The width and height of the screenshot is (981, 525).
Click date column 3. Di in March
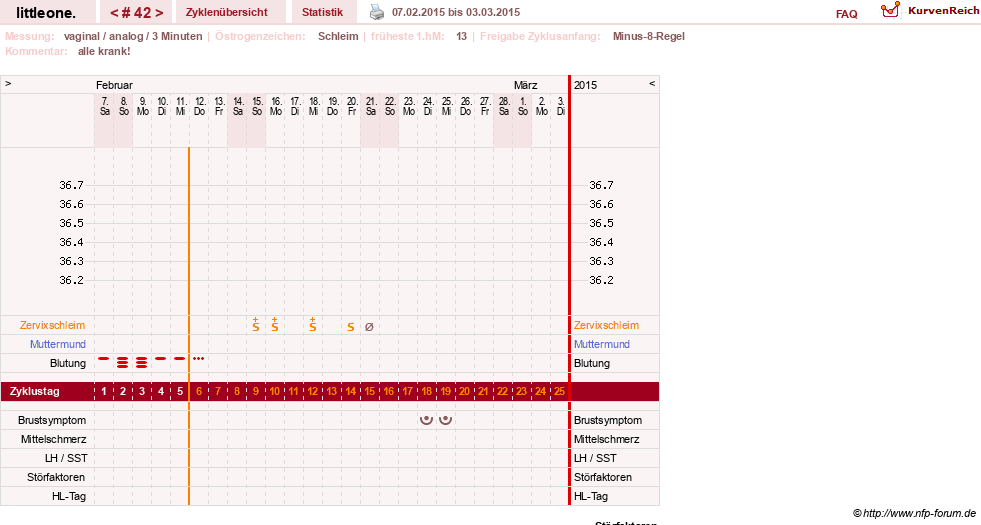pyautogui.click(x=561, y=106)
